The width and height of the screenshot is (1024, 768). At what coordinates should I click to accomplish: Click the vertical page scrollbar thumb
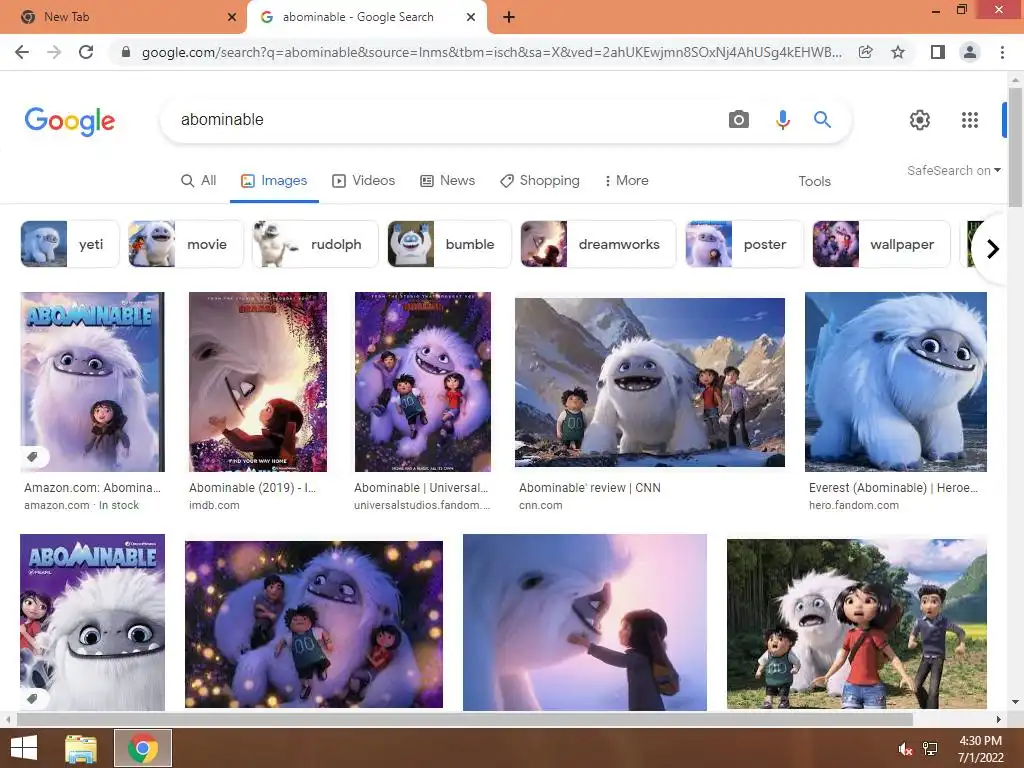(1015, 148)
